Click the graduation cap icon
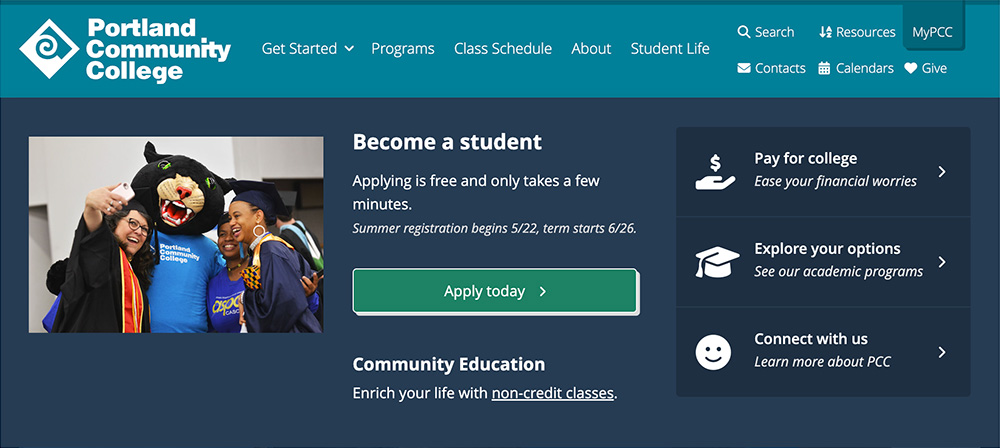This screenshot has width=1000, height=448. 716,262
